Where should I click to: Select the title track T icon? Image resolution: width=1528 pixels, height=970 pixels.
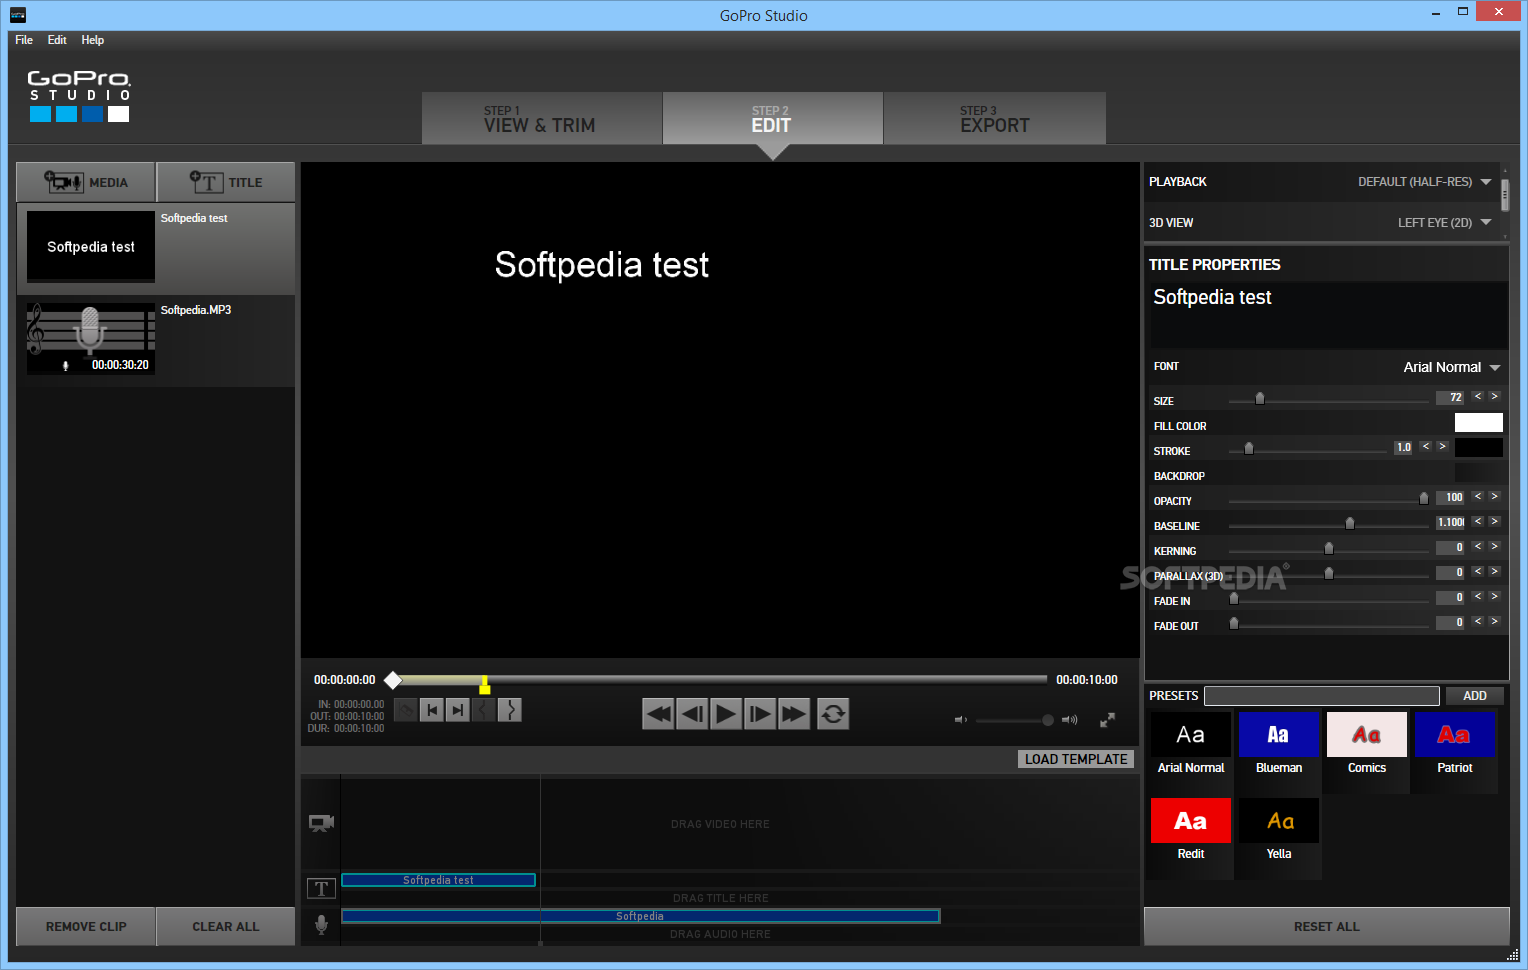click(321, 888)
